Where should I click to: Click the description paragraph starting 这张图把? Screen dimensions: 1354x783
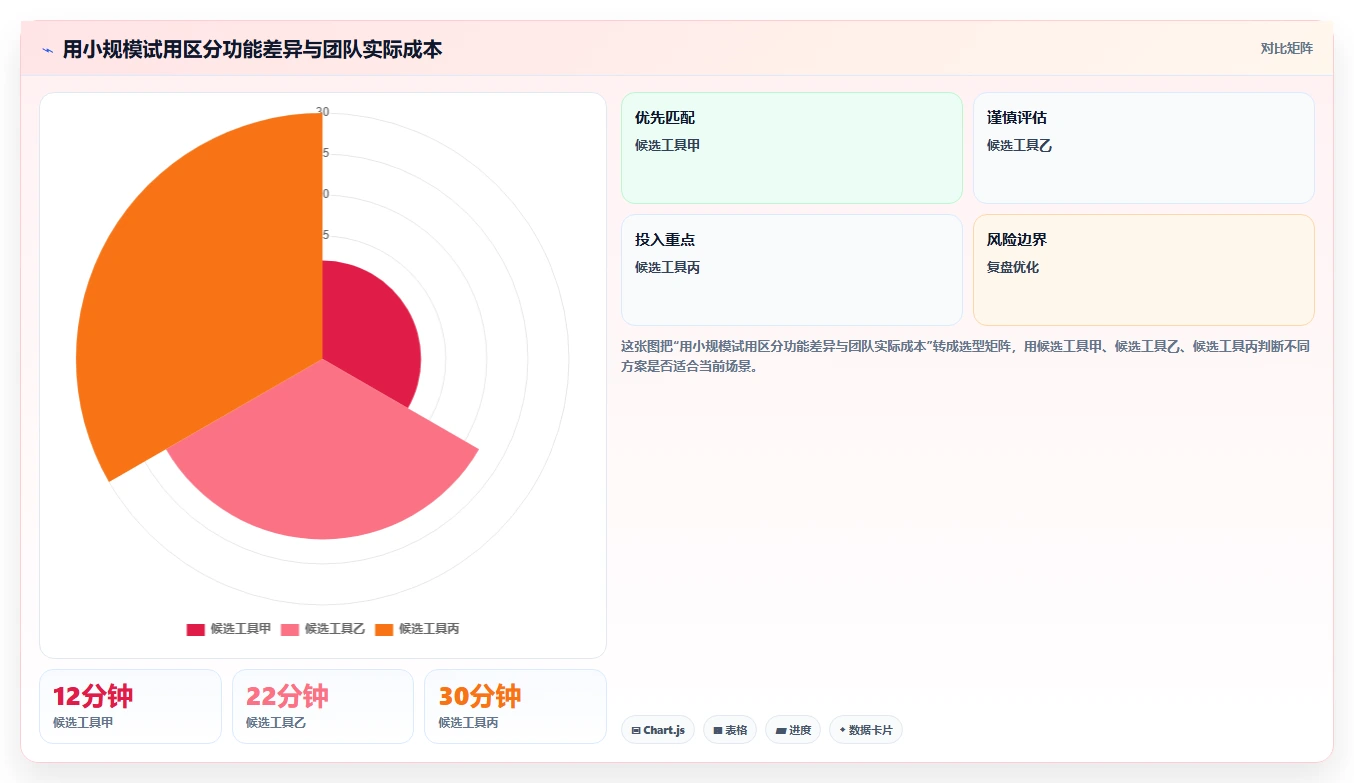[x=966, y=356]
